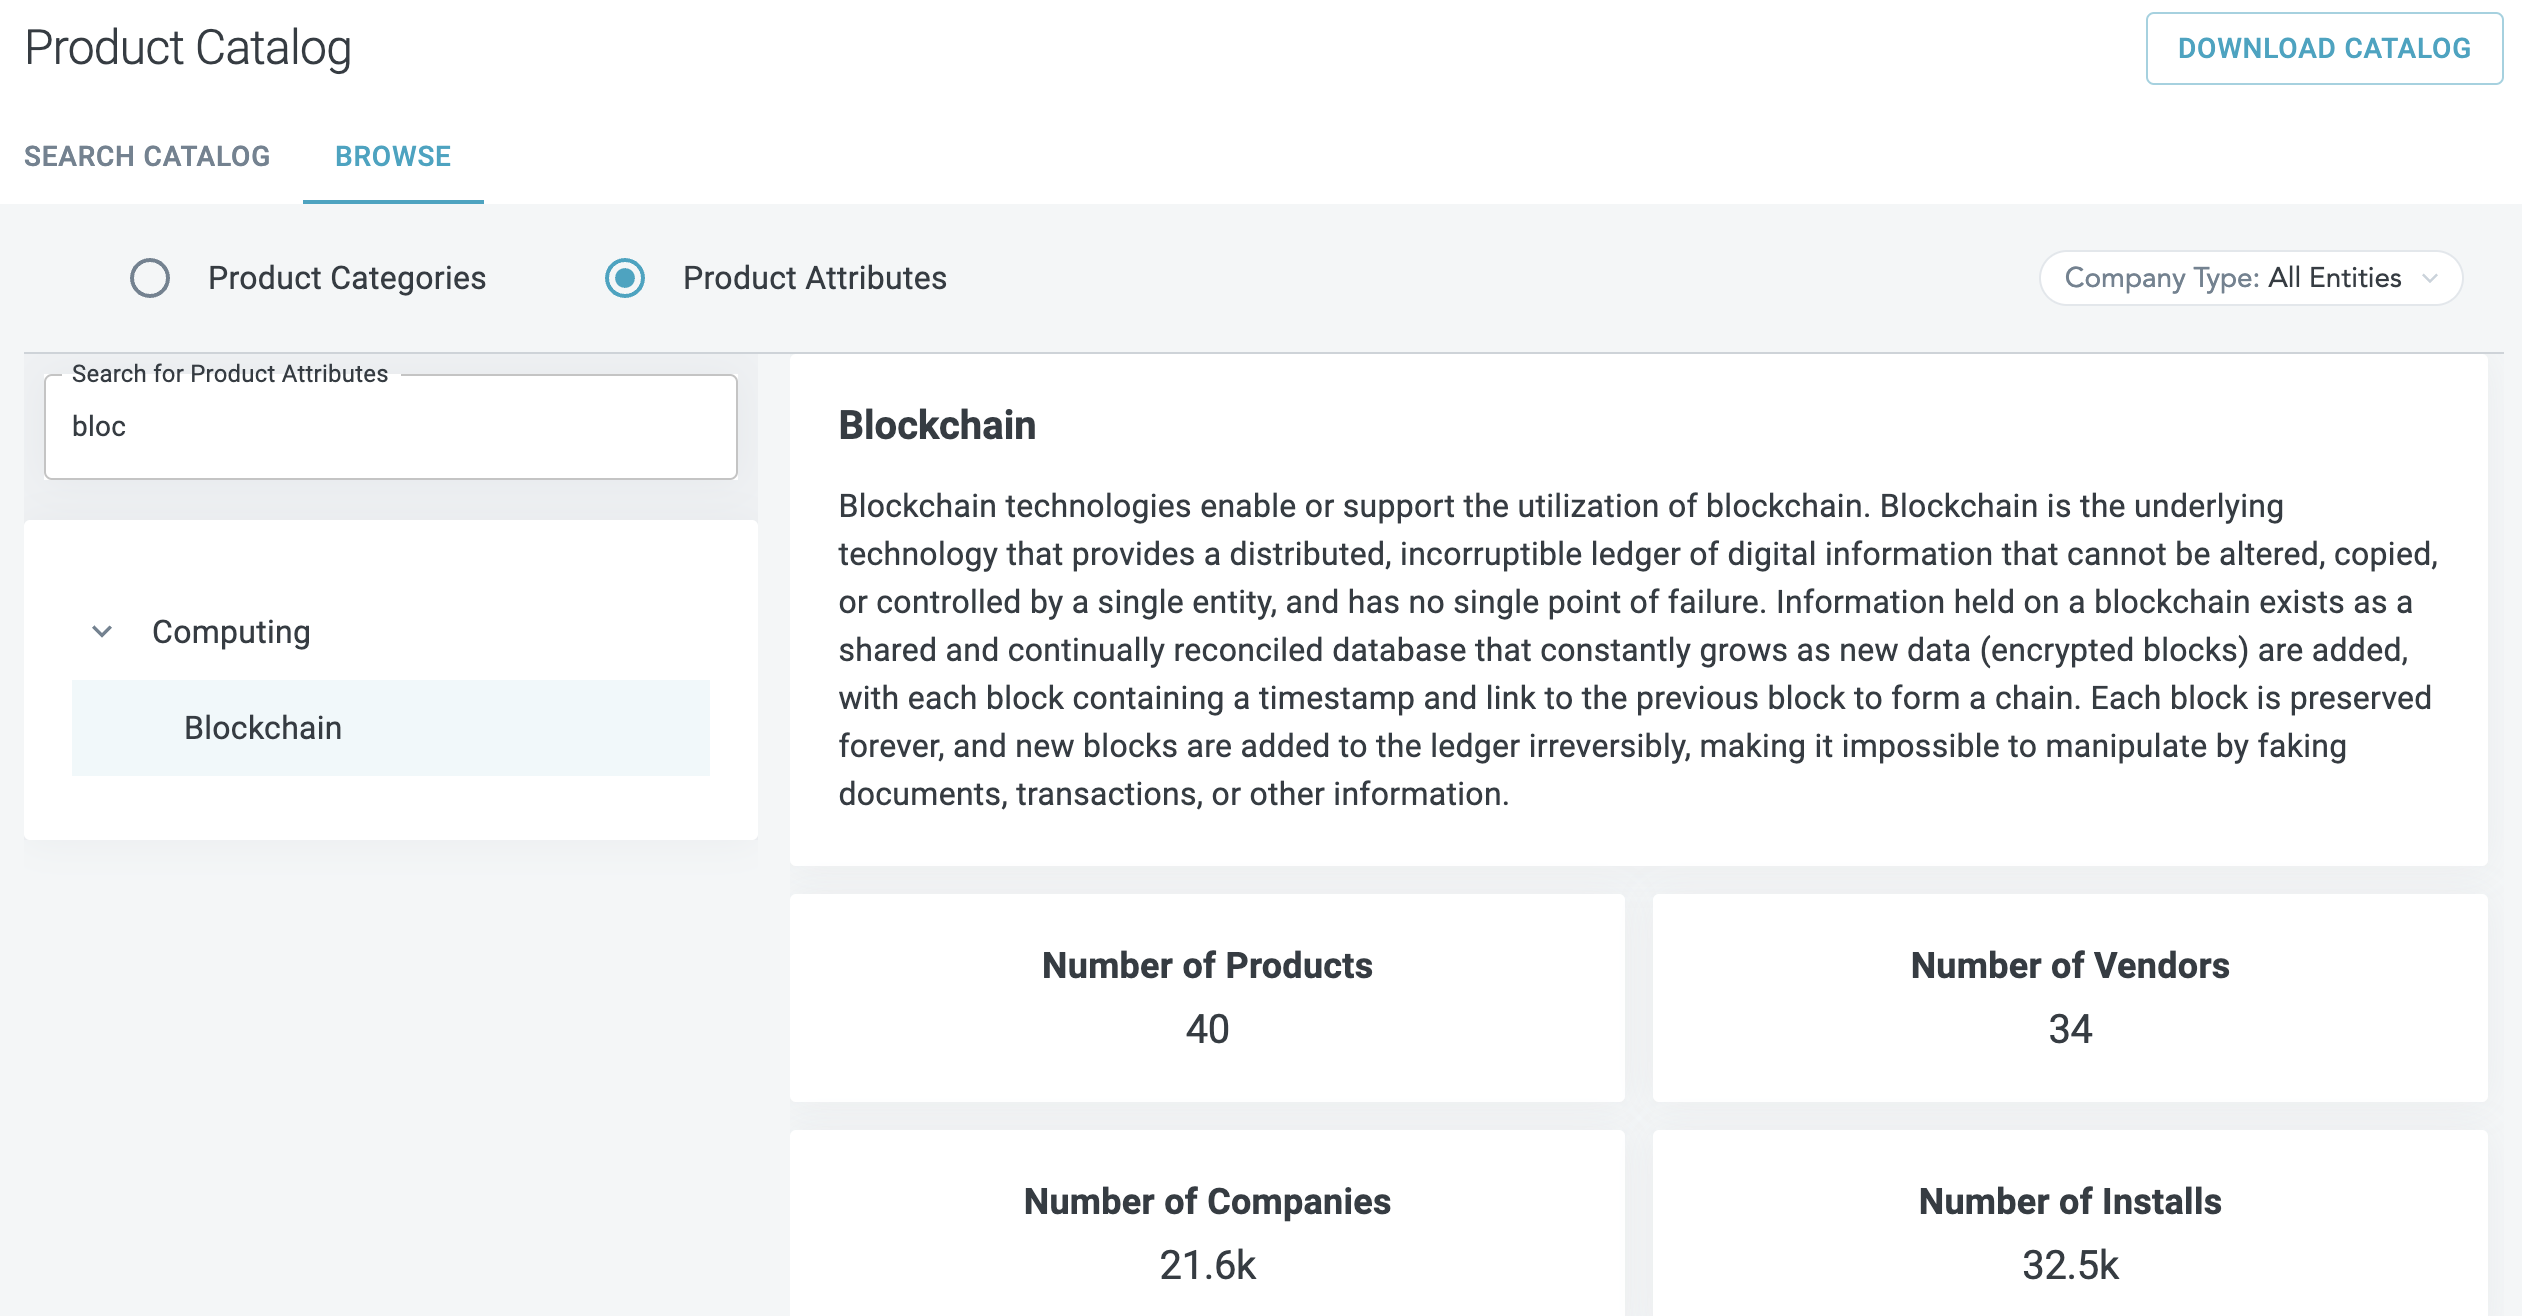
Task: Click the chevron arrow beside All Entities
Action: [2430, 279]
